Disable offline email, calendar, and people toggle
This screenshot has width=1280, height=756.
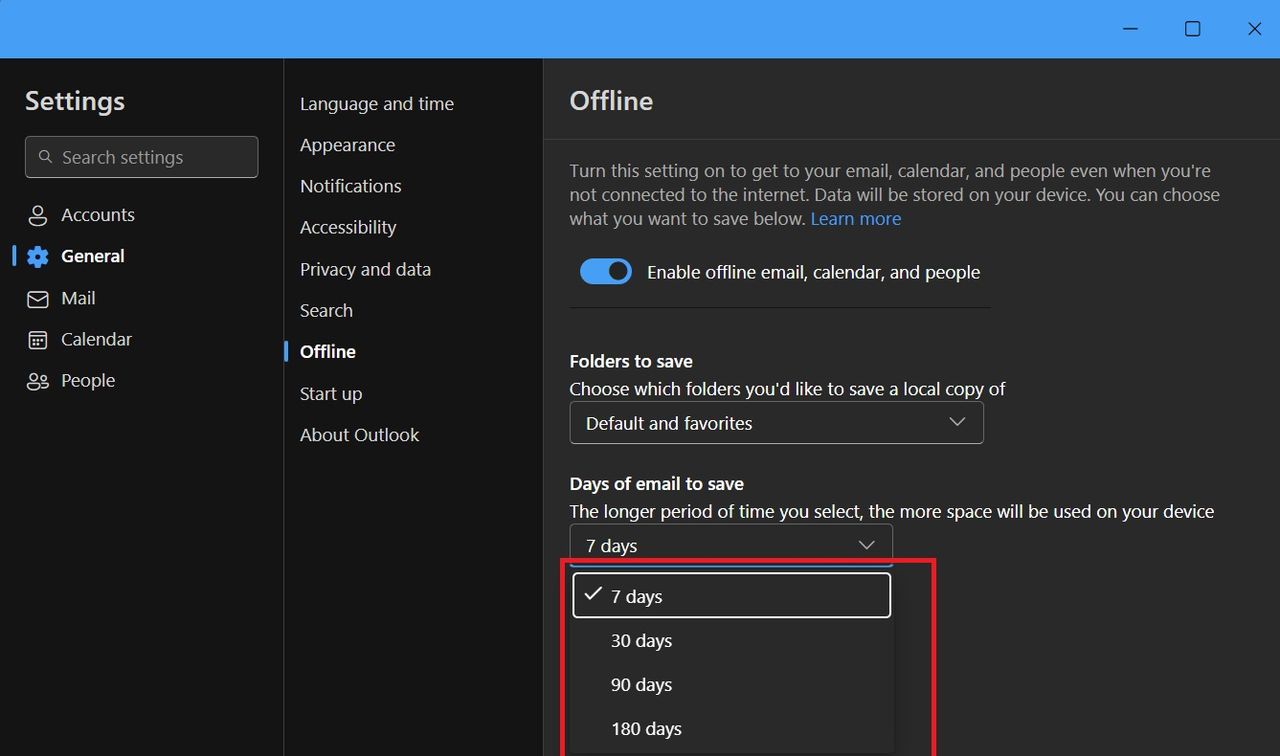606,272
